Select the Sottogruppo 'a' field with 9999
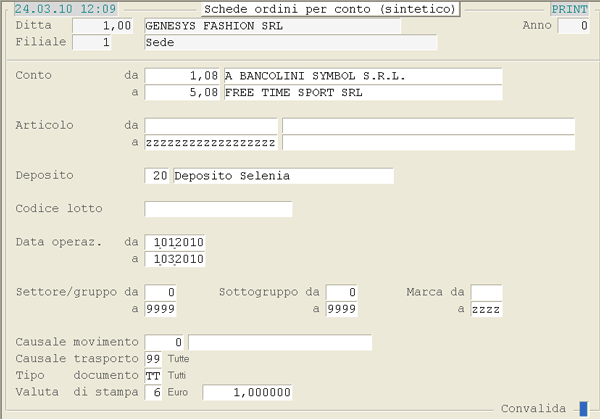Image resolution: width=600 pixels, height=419 pixels. click(341, 310)
